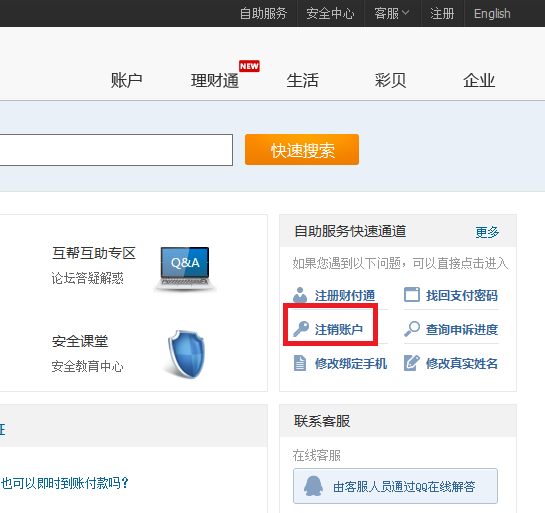Click the magnifier icon beside 查询申诉进度
The width and height of the screenshot is (545, 513).
pos(412,328)
